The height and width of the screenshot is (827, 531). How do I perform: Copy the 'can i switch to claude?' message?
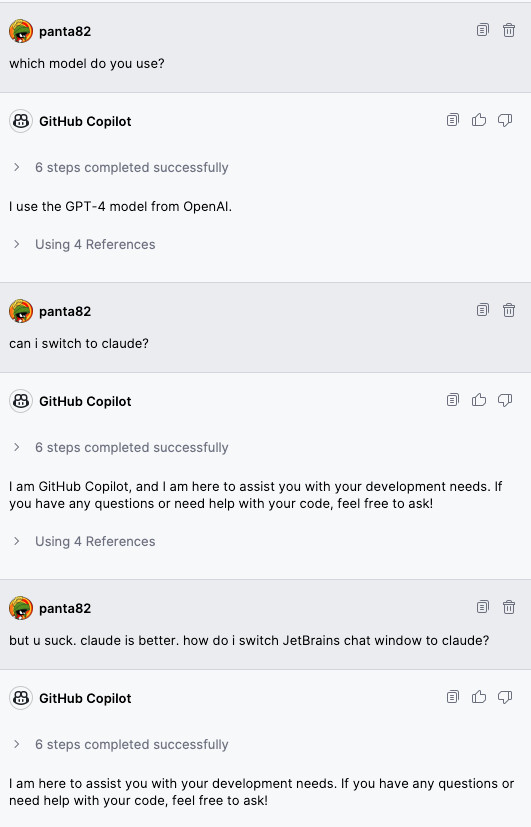coord(482,310)
